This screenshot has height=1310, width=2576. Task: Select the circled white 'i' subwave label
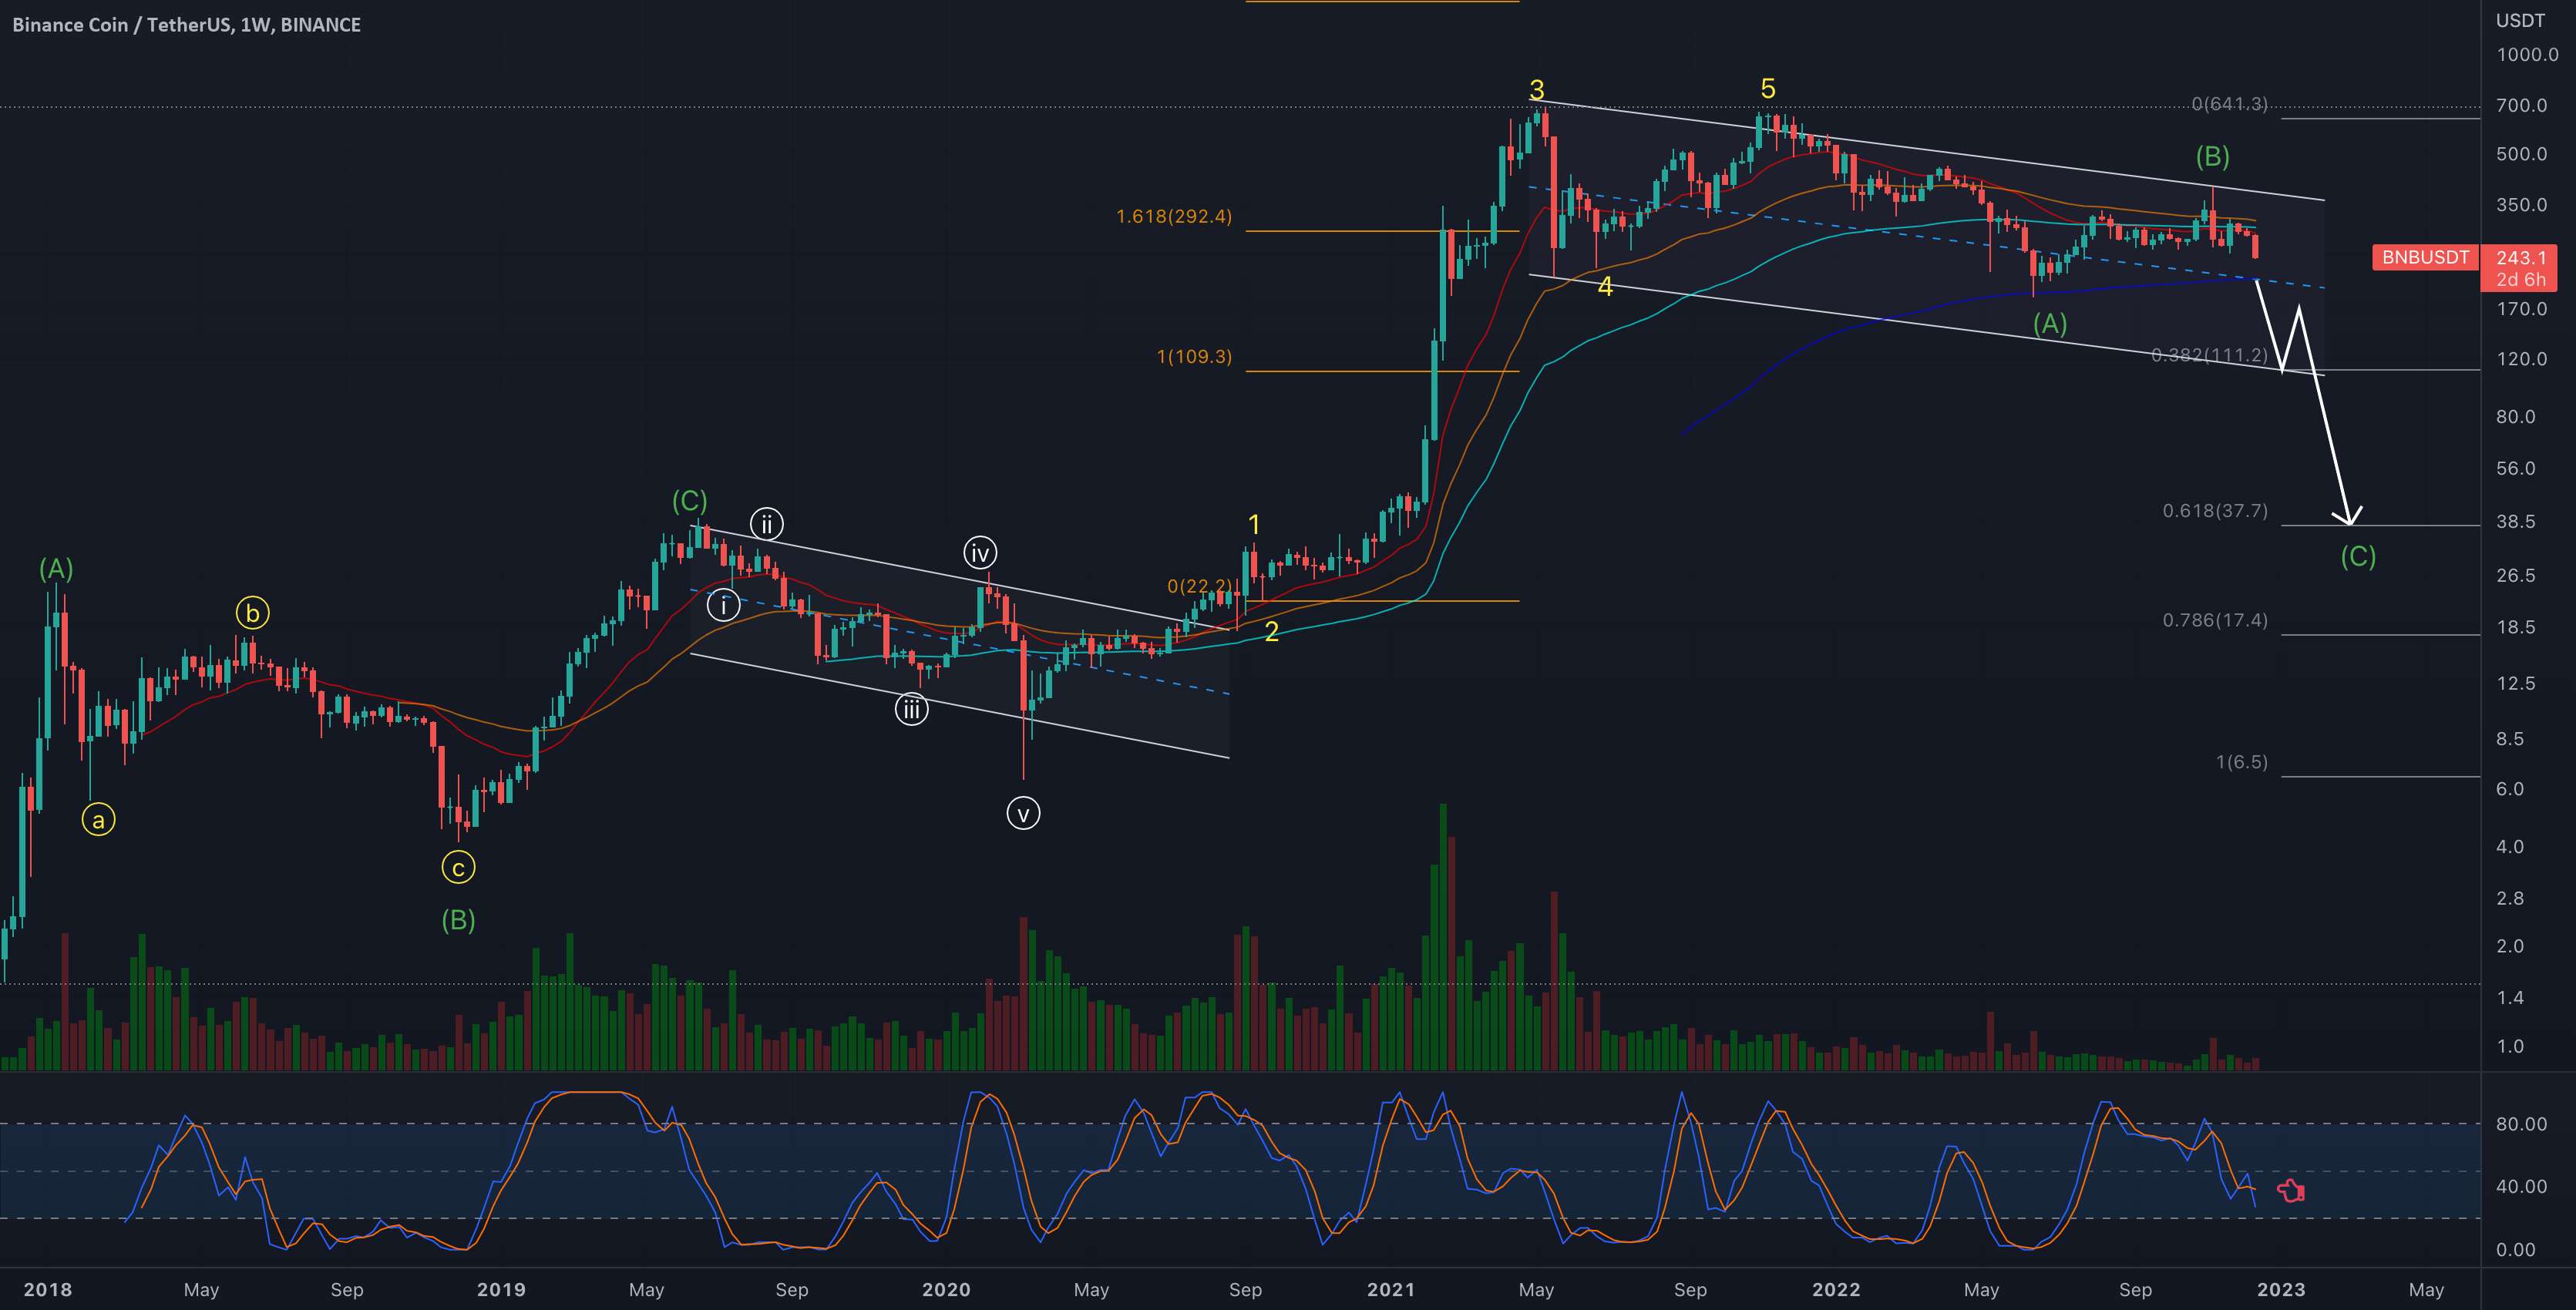click(x=723, y=604)
